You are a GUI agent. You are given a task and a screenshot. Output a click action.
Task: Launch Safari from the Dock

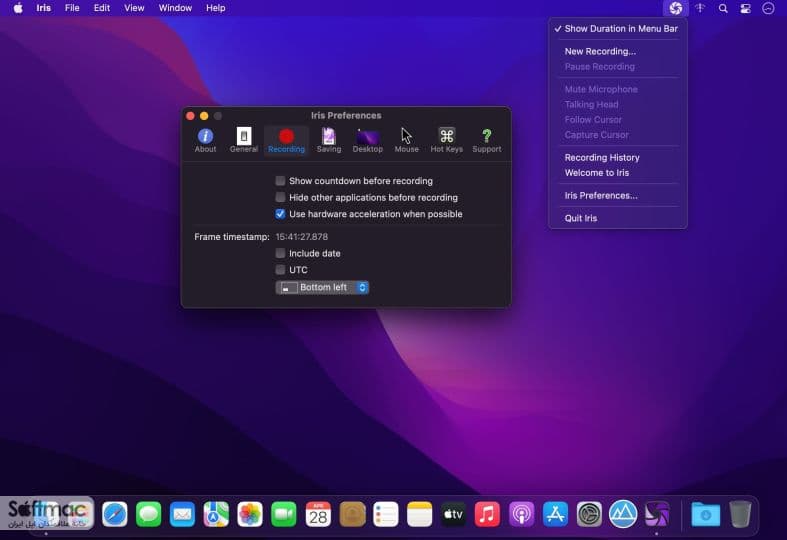tap(114, 514)
